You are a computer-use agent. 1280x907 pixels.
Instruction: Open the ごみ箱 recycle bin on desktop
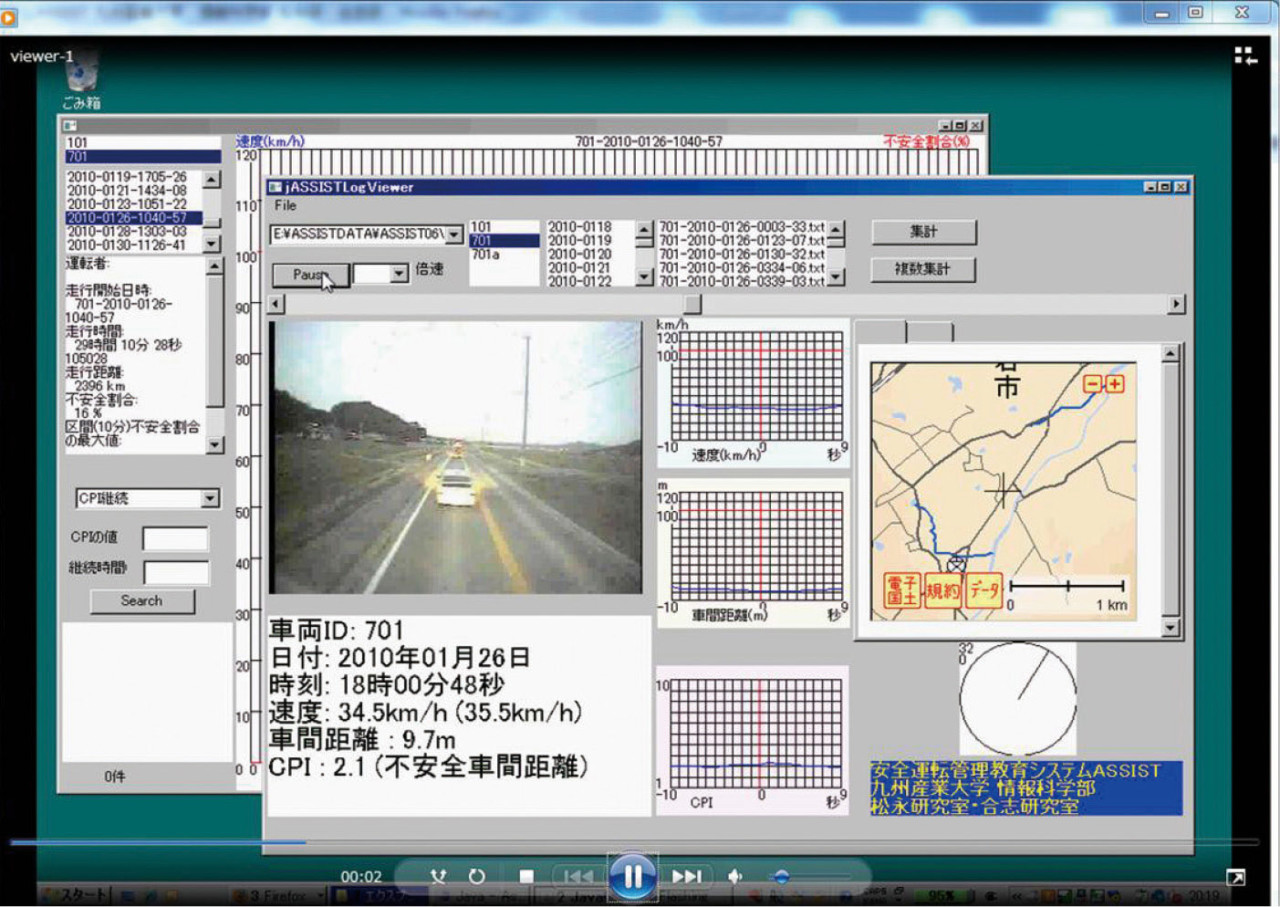82,77
